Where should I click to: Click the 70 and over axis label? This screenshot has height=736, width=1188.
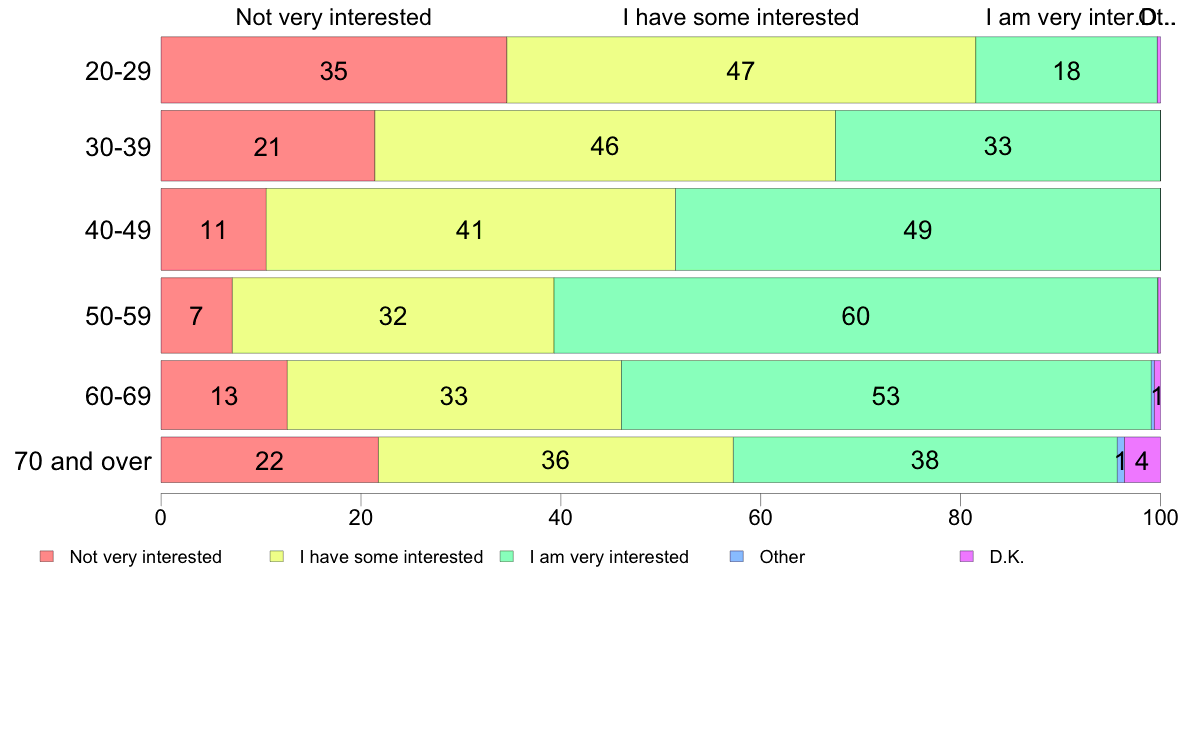[83, 461]
